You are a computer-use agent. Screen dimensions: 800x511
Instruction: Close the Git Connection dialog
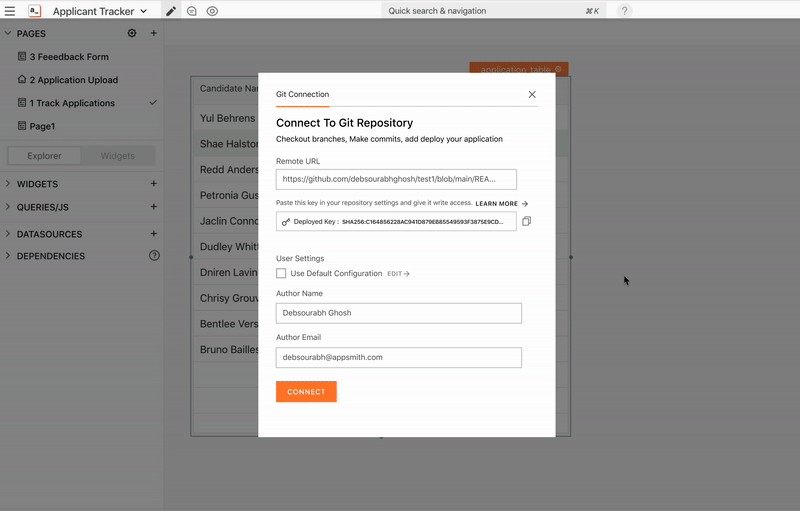(x=532, y=94)
